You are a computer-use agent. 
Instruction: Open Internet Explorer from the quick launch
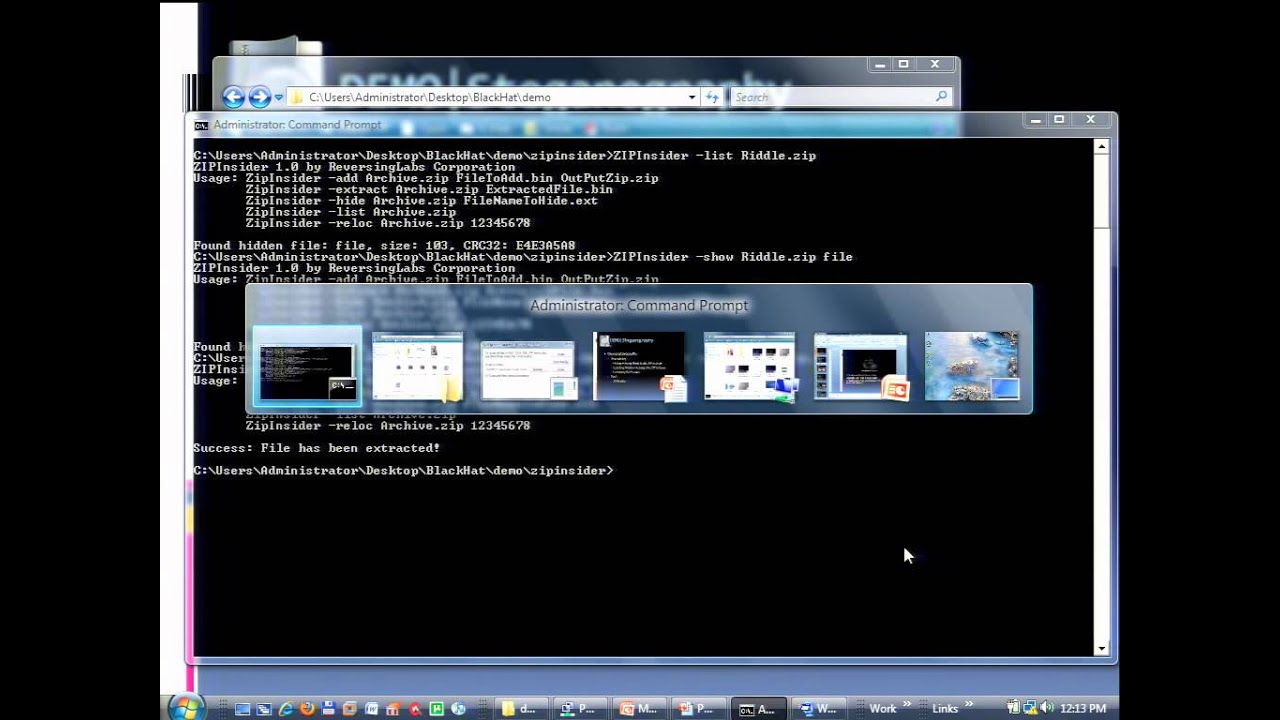tap(286, 708)
